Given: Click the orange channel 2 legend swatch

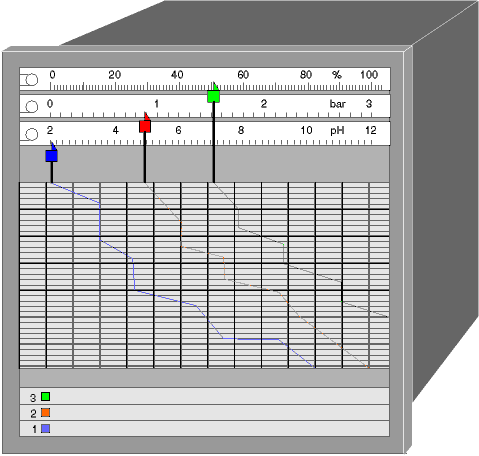Looking at the screenshot, I should [x=46, y=412].
